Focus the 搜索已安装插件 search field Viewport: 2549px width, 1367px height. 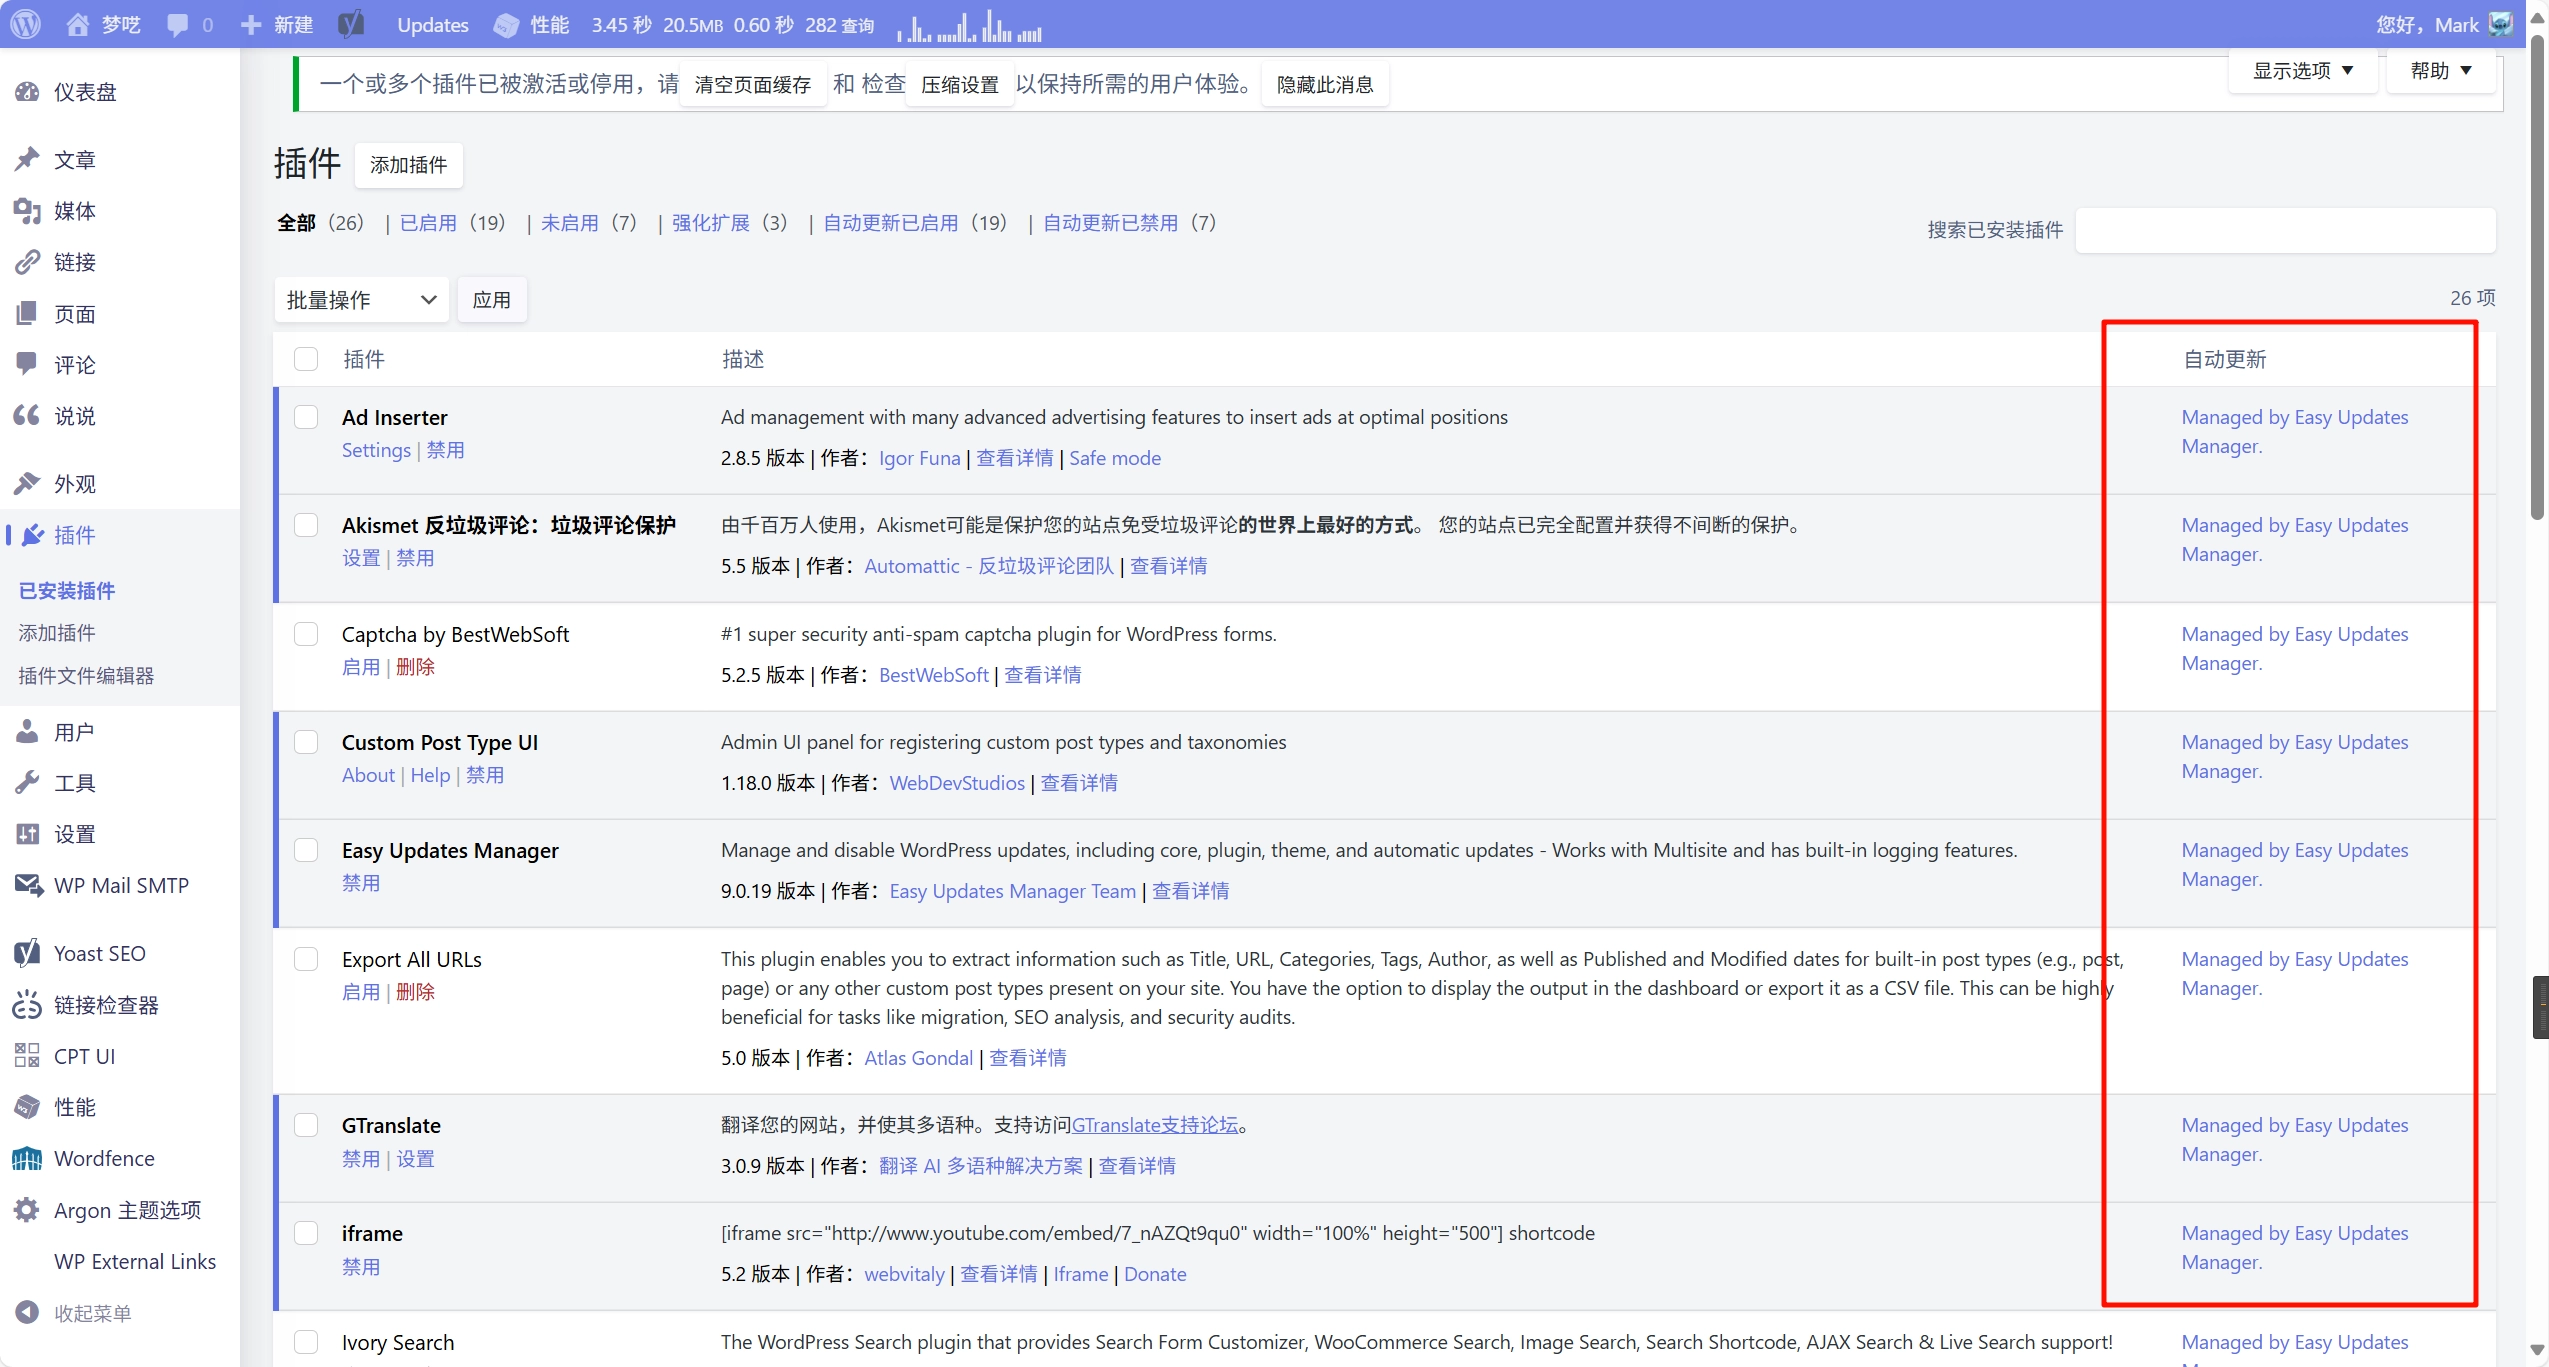[x=2285, y=230]
